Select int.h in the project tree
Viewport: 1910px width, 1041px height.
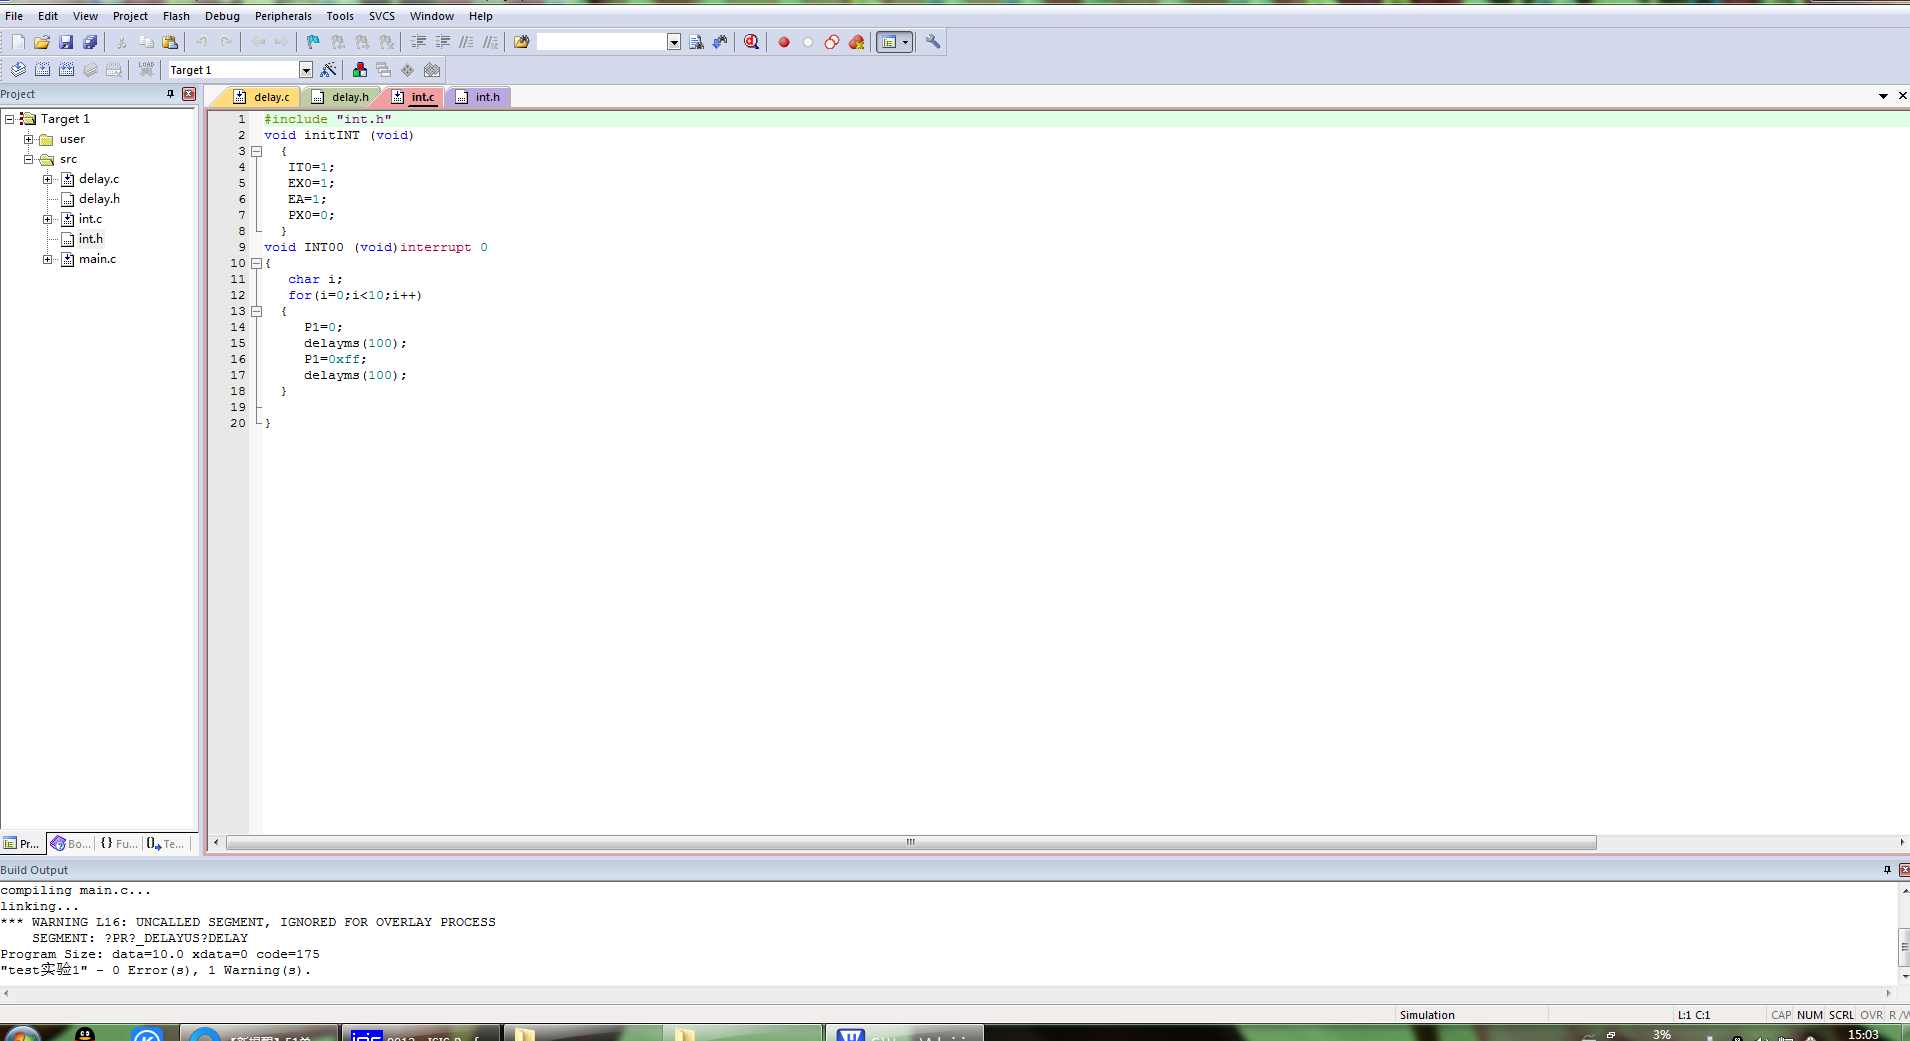pos(91,239)
